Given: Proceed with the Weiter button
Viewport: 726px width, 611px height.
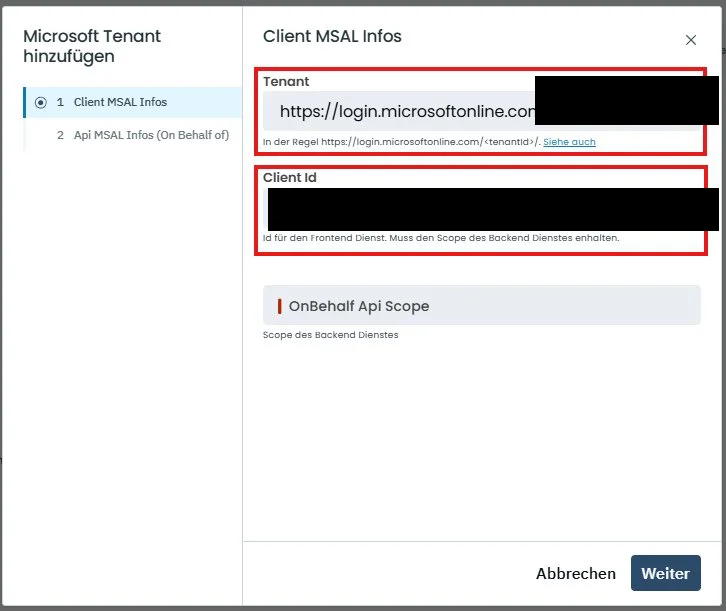Looking at the screenshot, I should tap(665, 574).
